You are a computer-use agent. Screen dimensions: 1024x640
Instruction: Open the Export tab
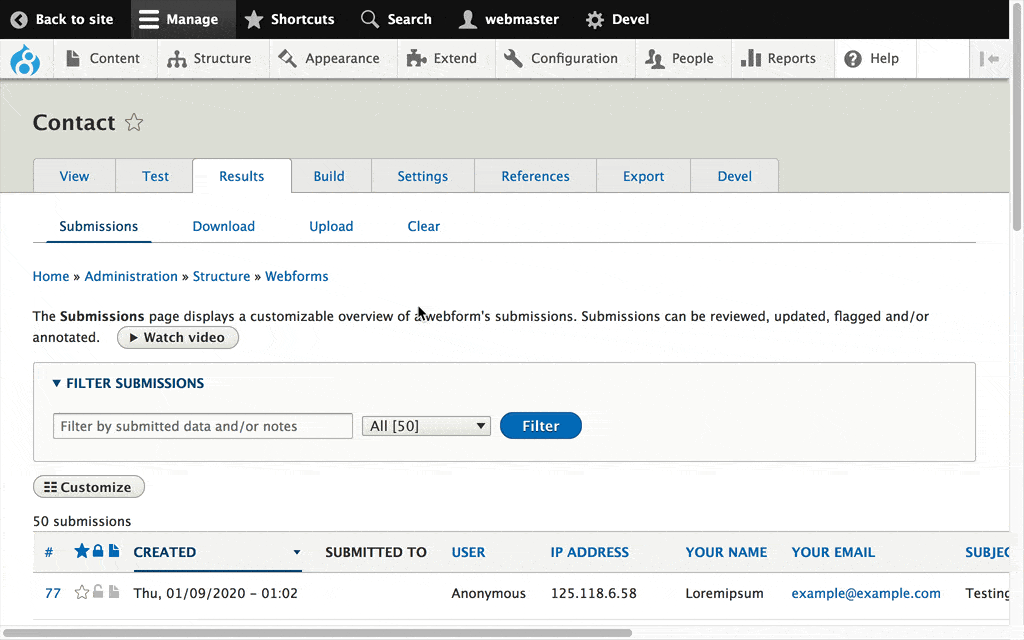(643, 176)
